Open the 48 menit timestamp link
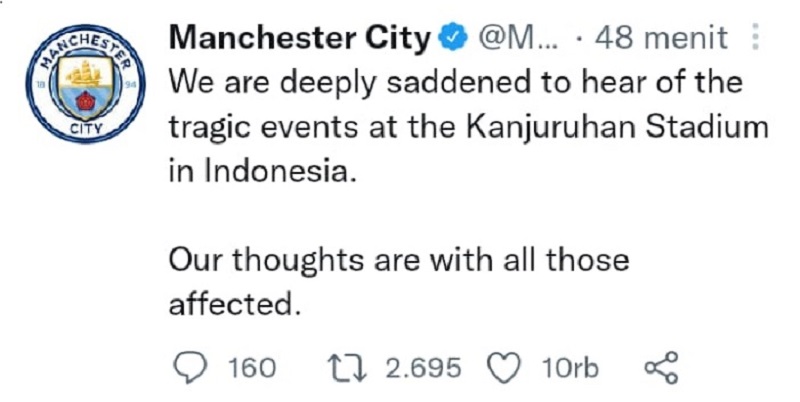 660,38
